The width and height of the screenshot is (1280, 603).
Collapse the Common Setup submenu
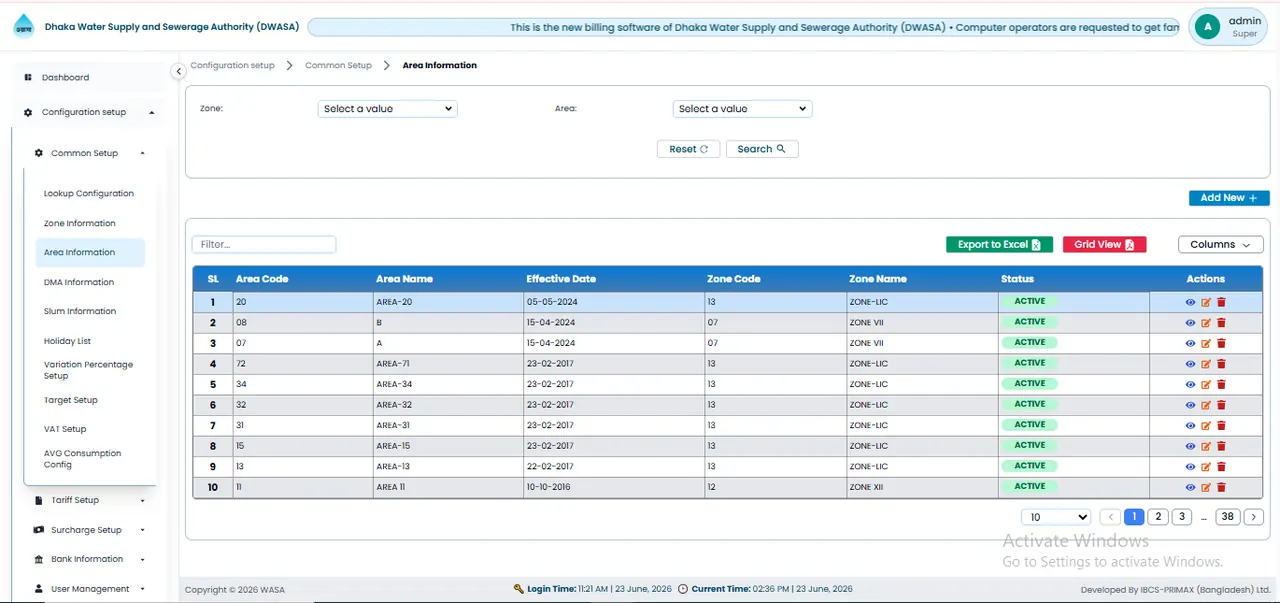[89, 153]
